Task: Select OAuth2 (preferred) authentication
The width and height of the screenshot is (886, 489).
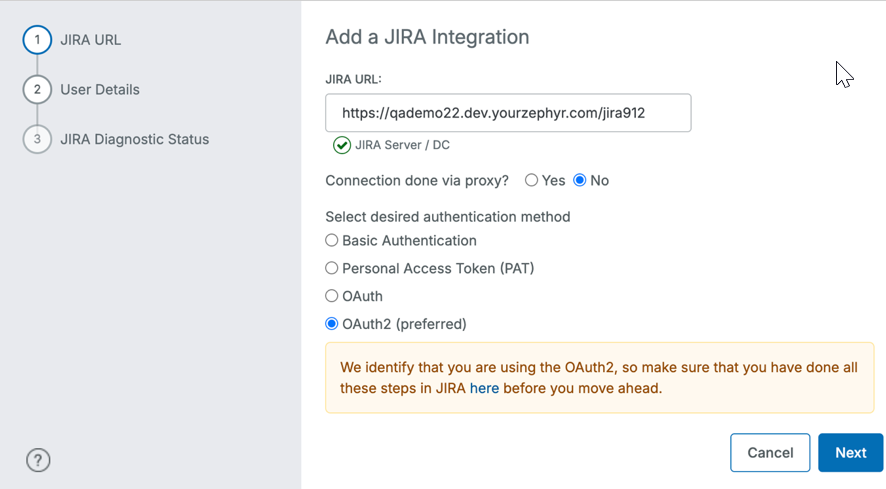Action: coord(332,324)
